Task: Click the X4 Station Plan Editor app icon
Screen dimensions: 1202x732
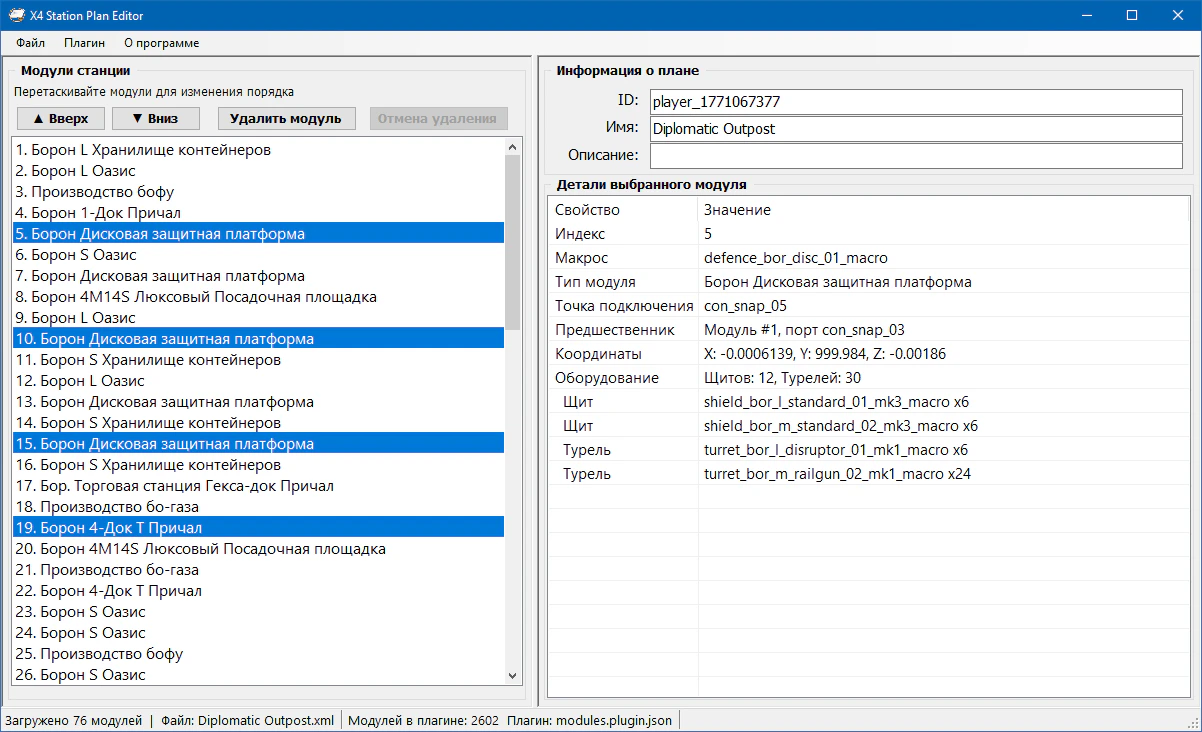Action: click(17, 15)
